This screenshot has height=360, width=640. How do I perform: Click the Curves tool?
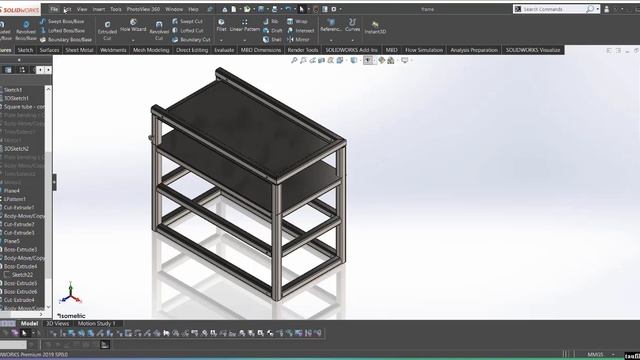pos(352,25)
